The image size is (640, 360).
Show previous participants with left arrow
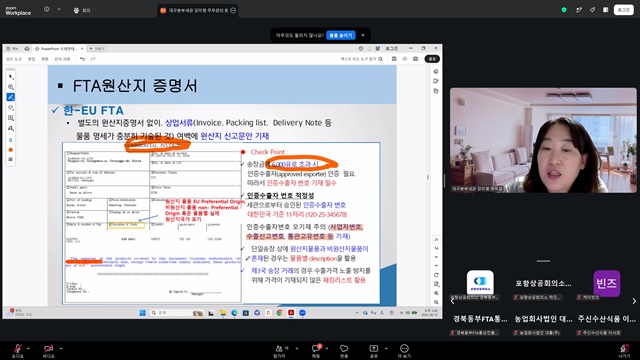point(452,301)
